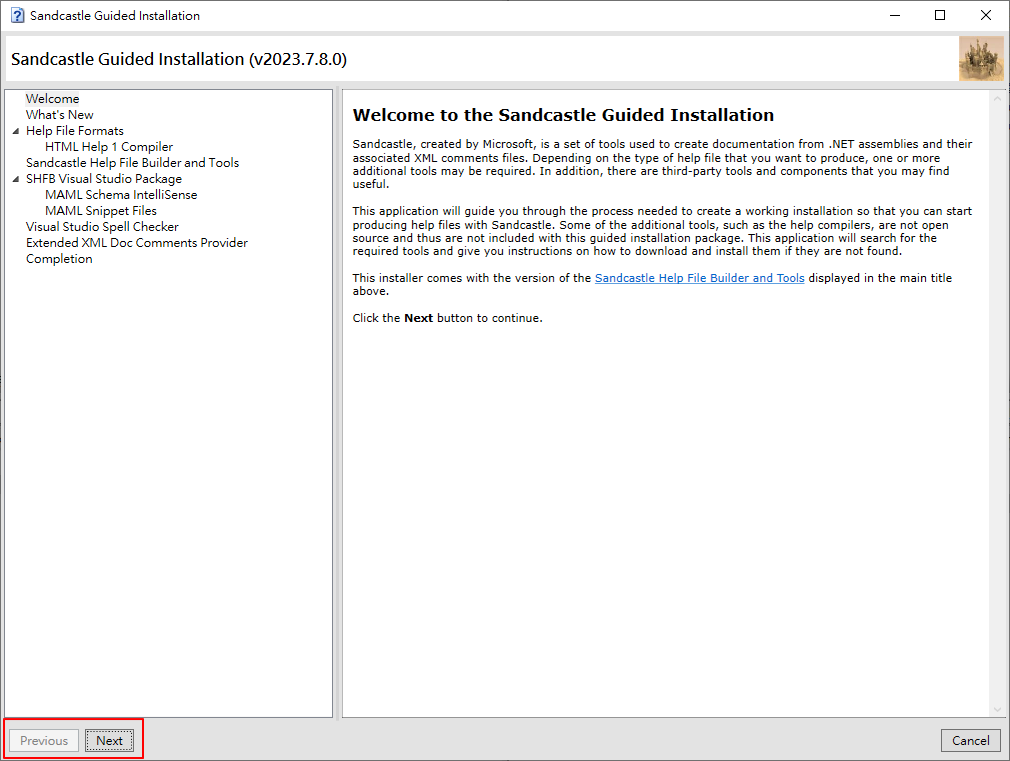Click the 'Click the Next button to continue.' text

click(x=447, y=318)
